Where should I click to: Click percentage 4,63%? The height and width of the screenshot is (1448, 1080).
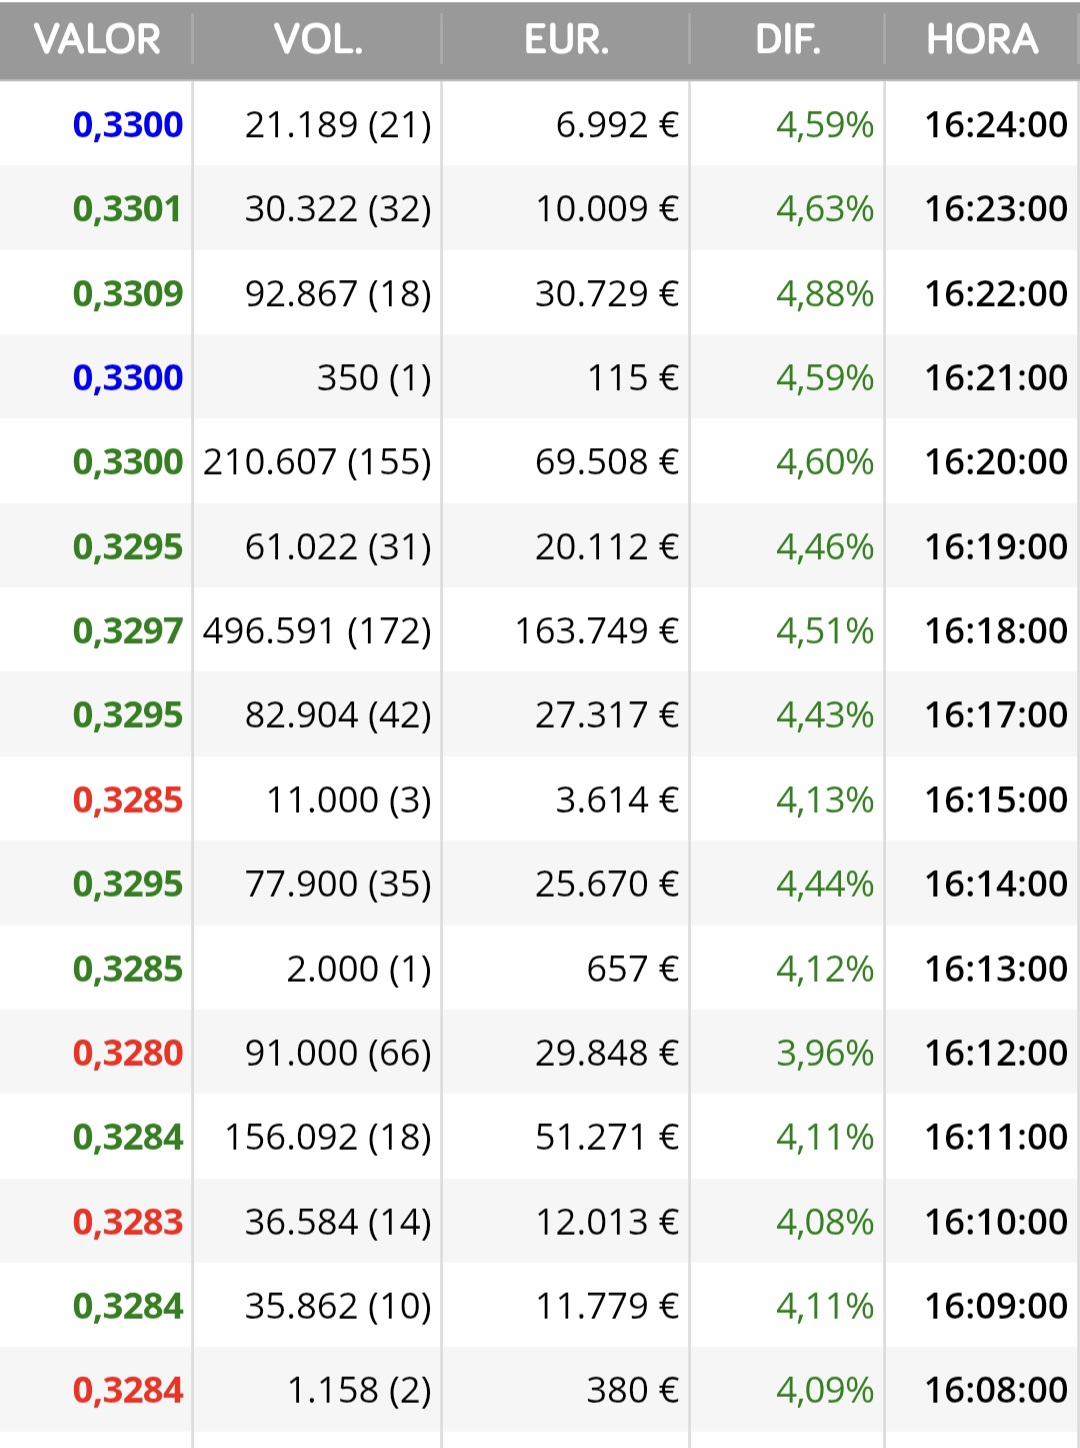(825, 209)
